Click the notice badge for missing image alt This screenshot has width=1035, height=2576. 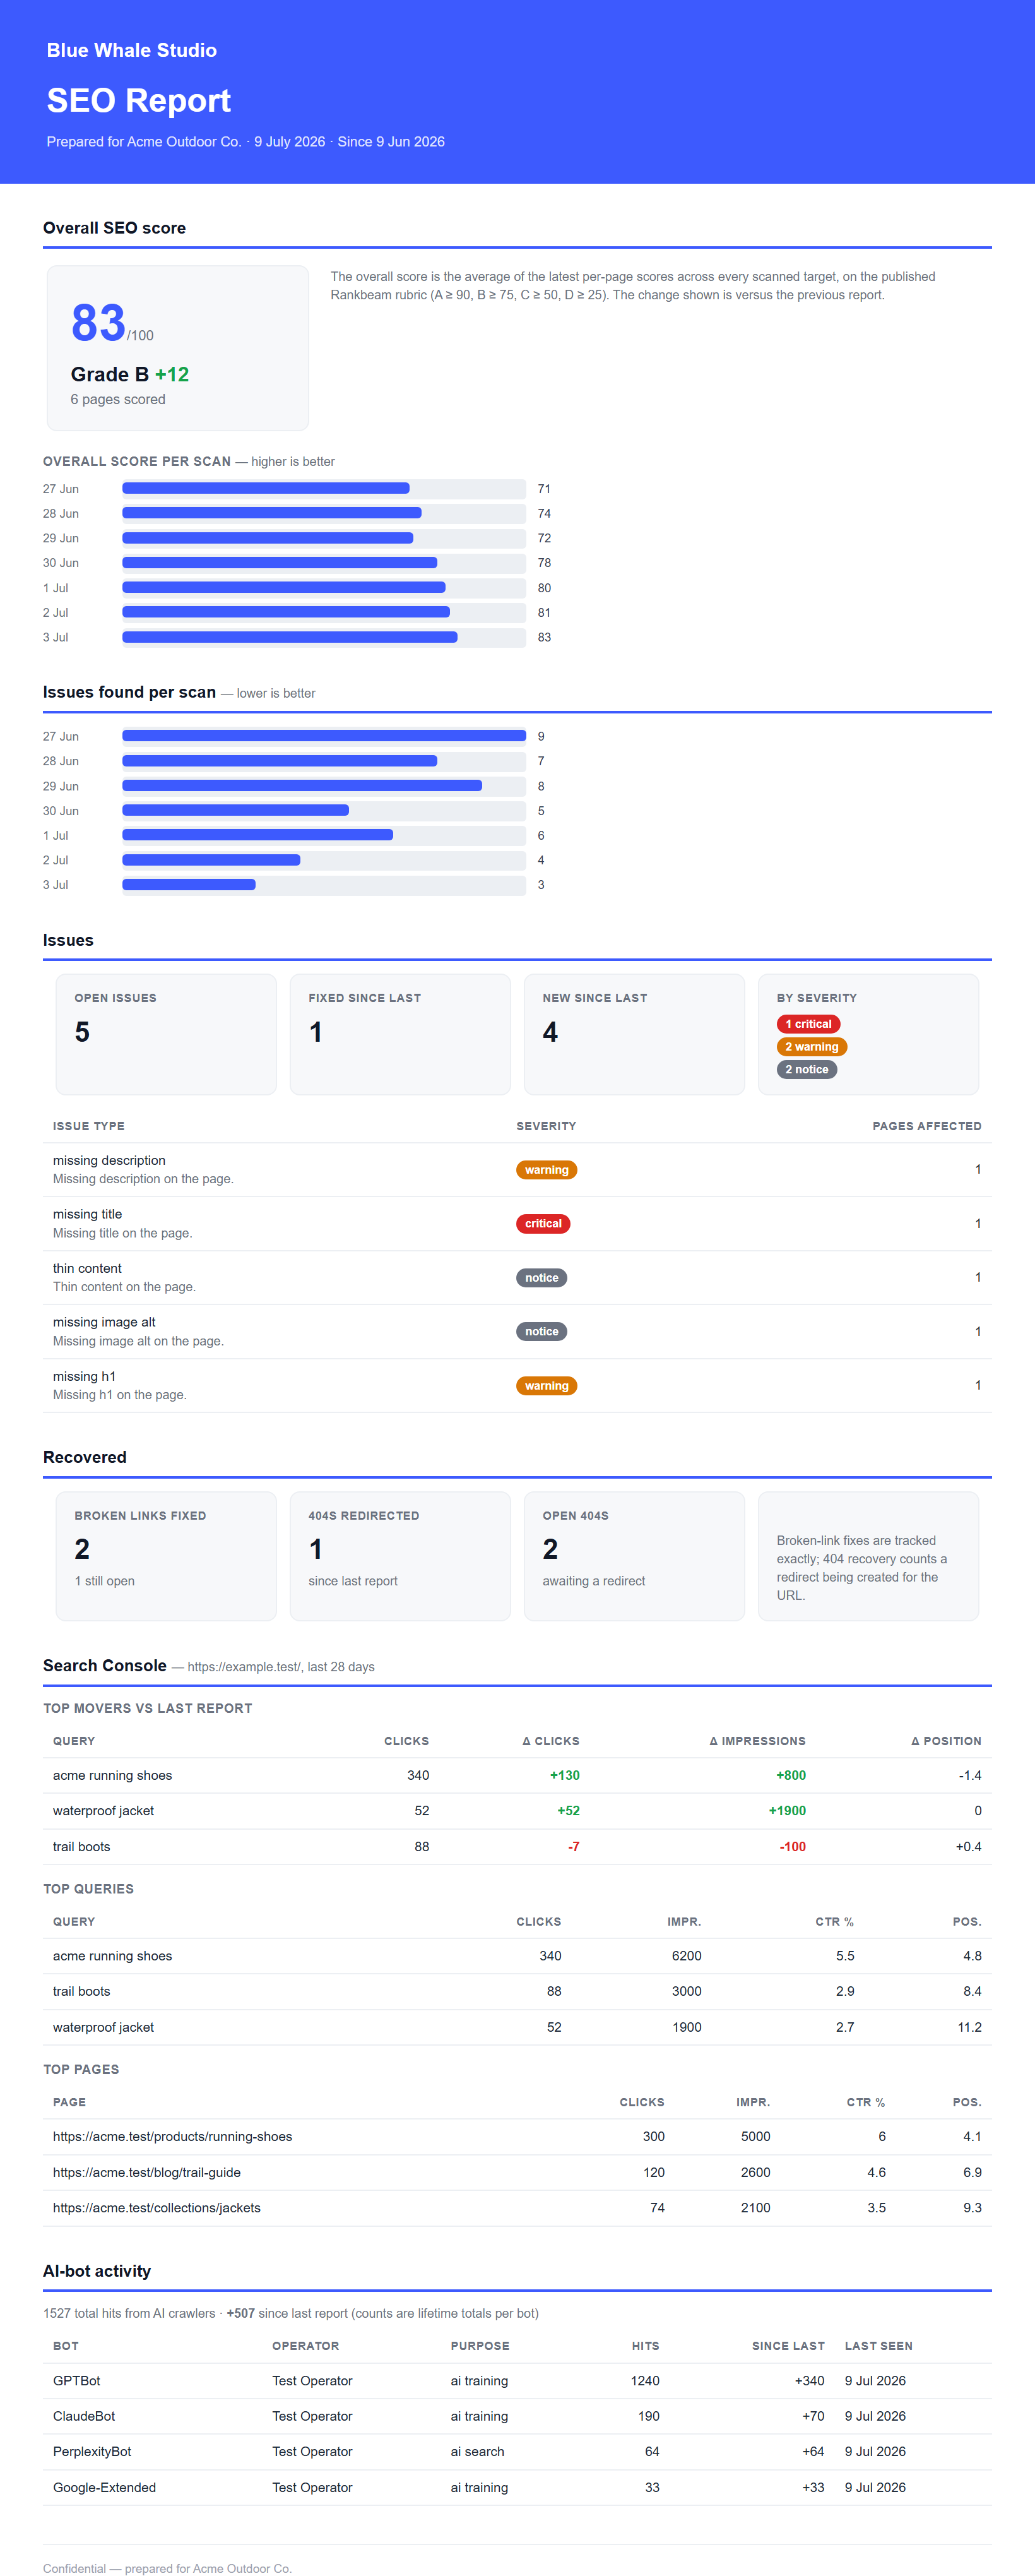[x=541, y=1332]
